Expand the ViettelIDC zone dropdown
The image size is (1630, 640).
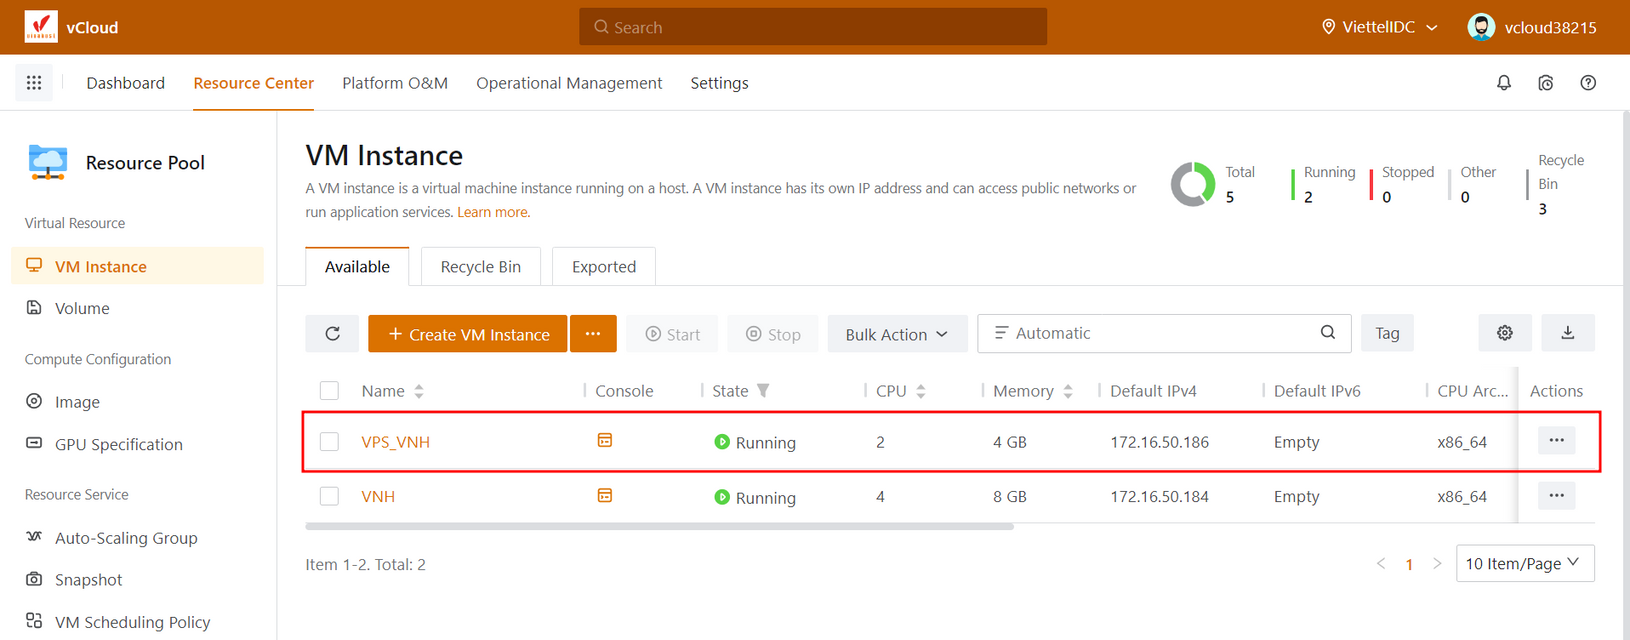pos(1380,27)
